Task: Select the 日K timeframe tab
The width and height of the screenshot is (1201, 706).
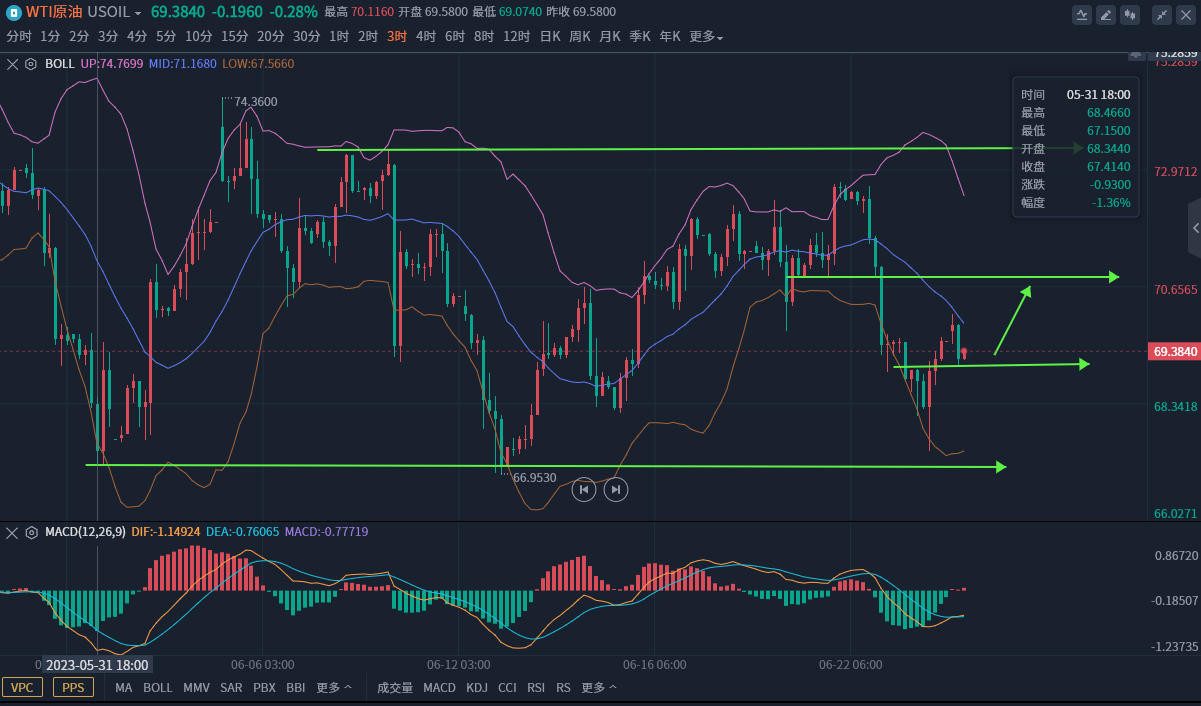Action: [x=550, y=37]
